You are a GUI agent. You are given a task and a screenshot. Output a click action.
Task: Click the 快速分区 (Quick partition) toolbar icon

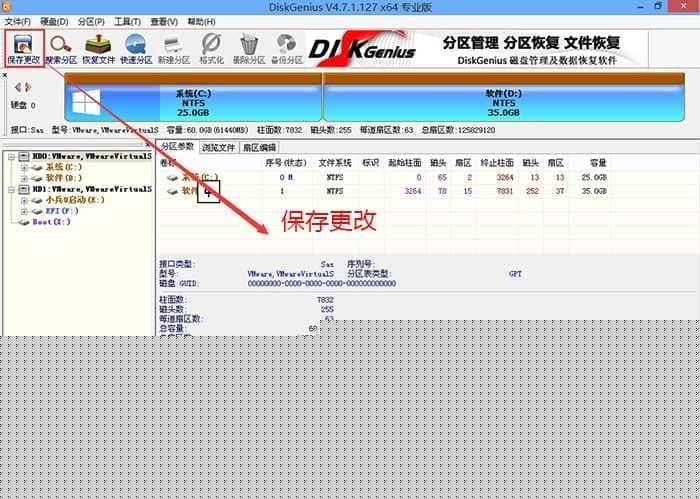pyautogui.click(x=136, y=49)
